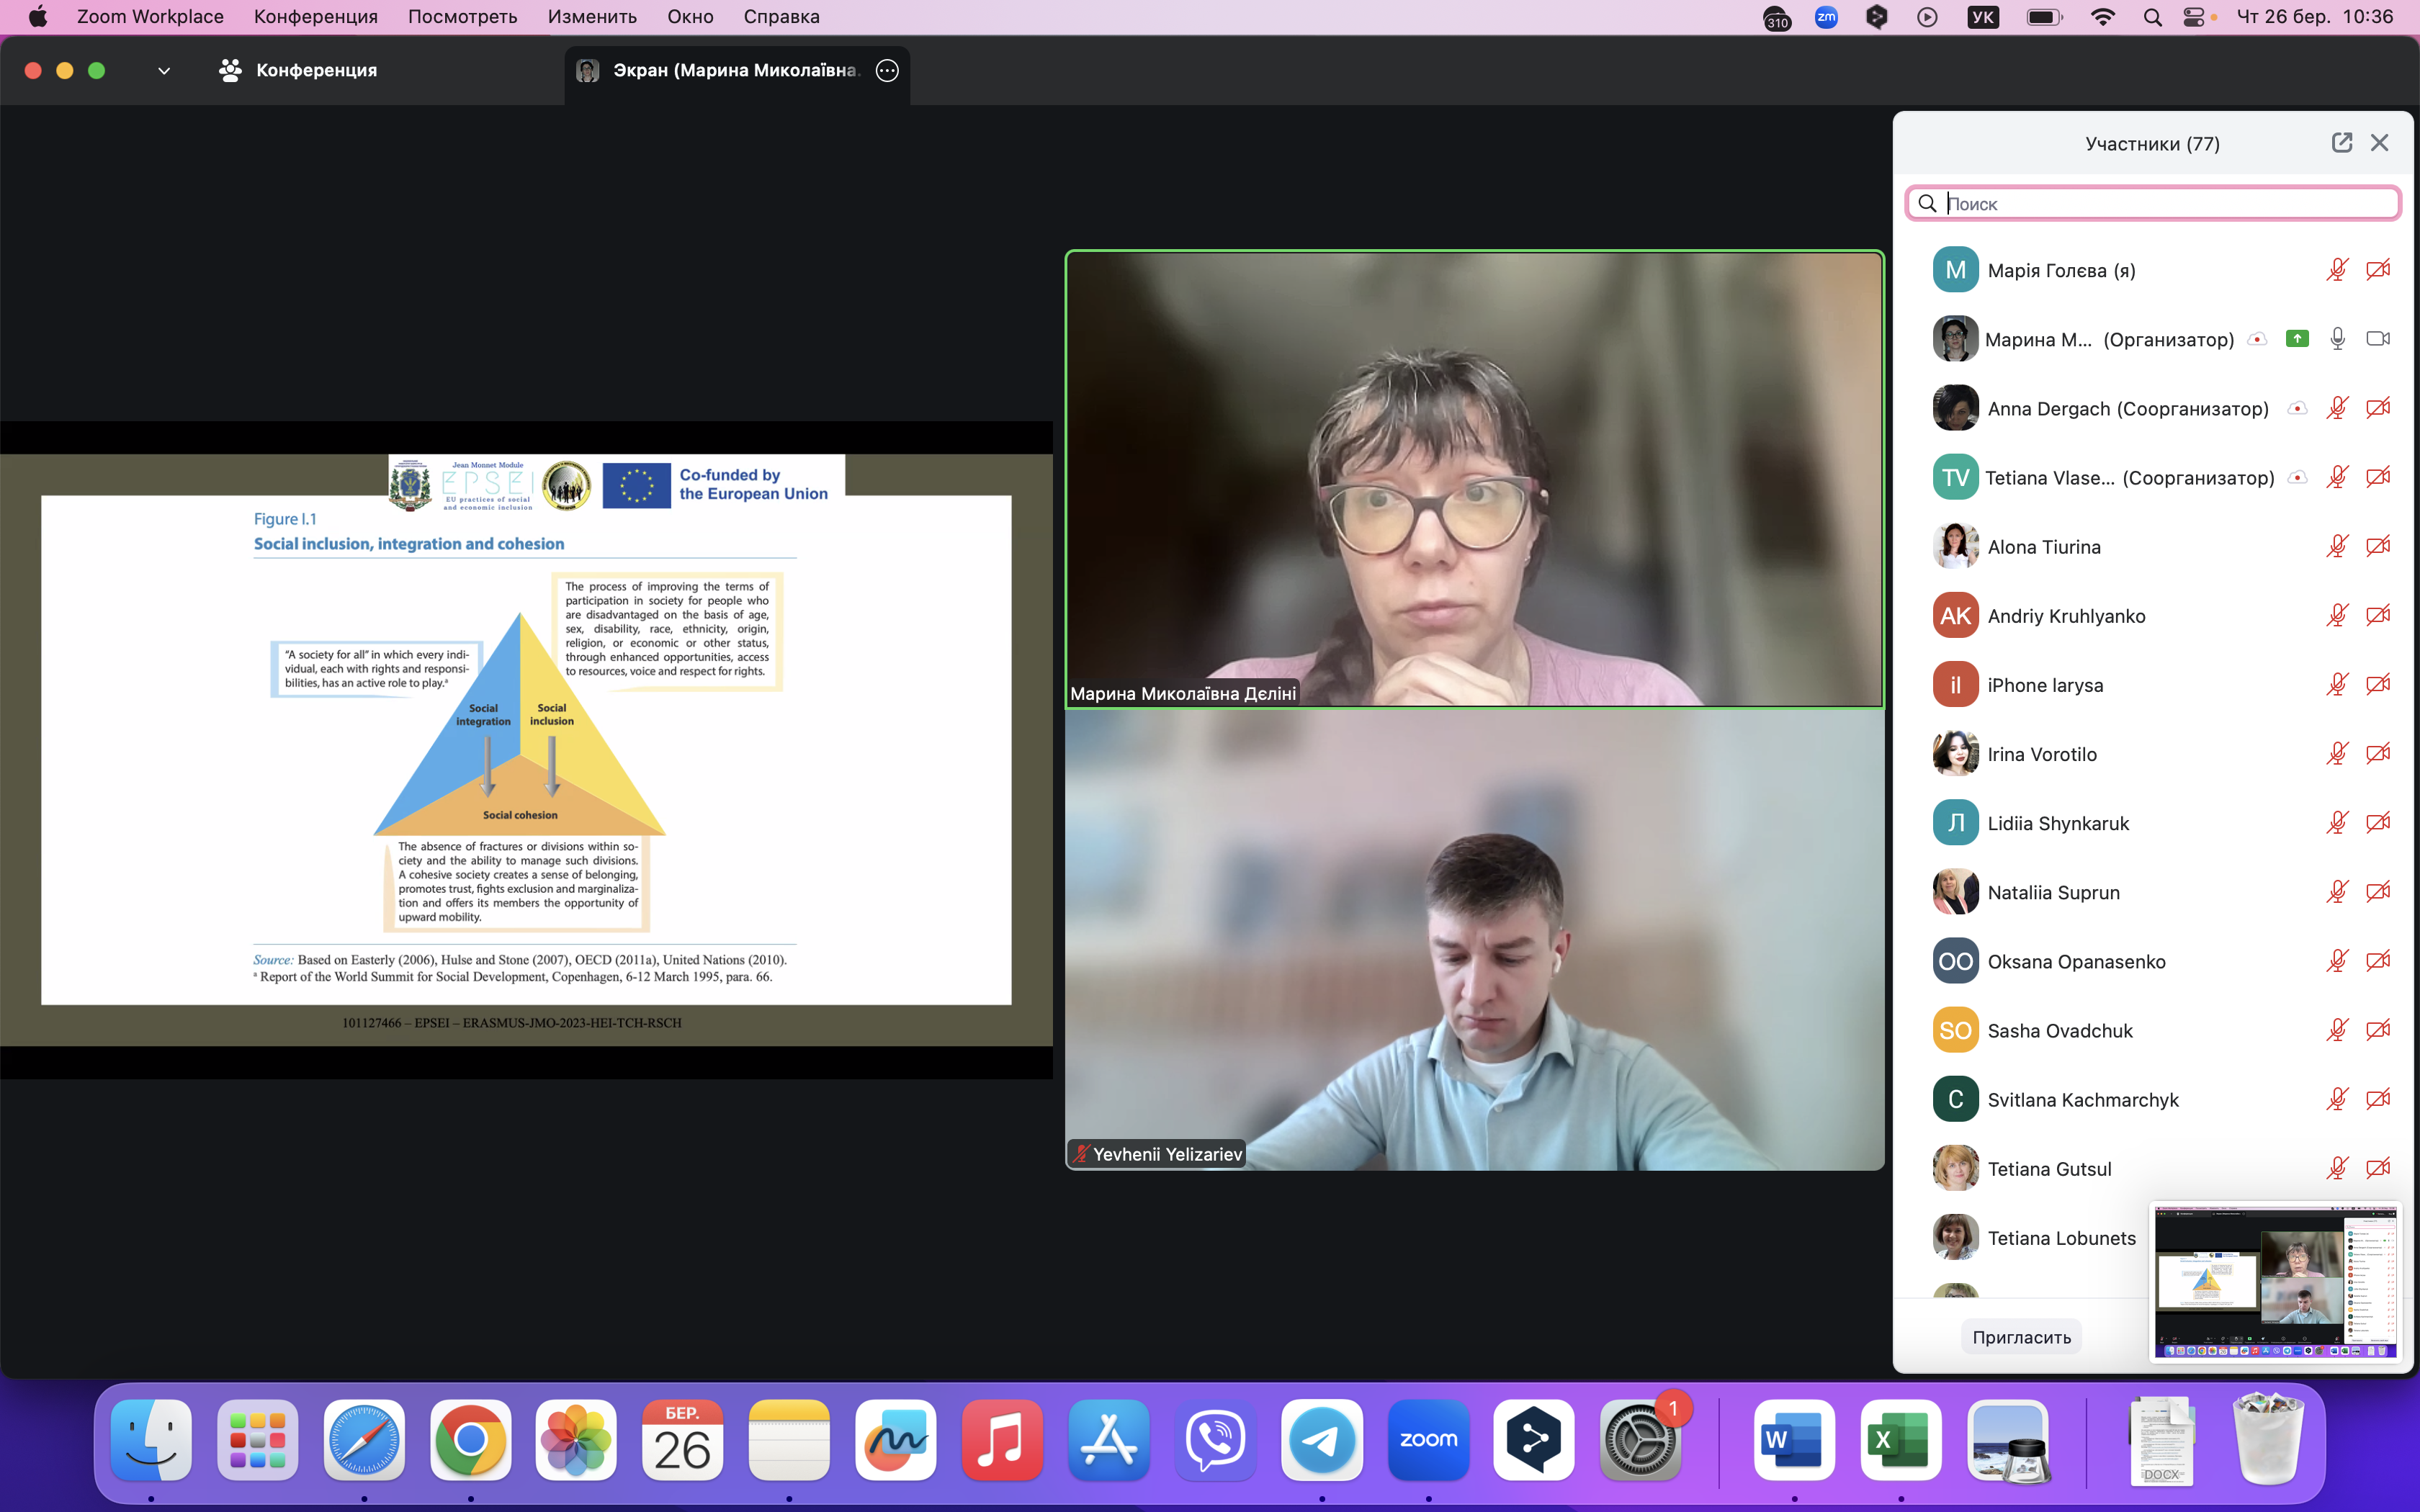Click the Conference participants icon in title bar
The width and height of the screenshot is (2420, 1512).
coord(231,70)
